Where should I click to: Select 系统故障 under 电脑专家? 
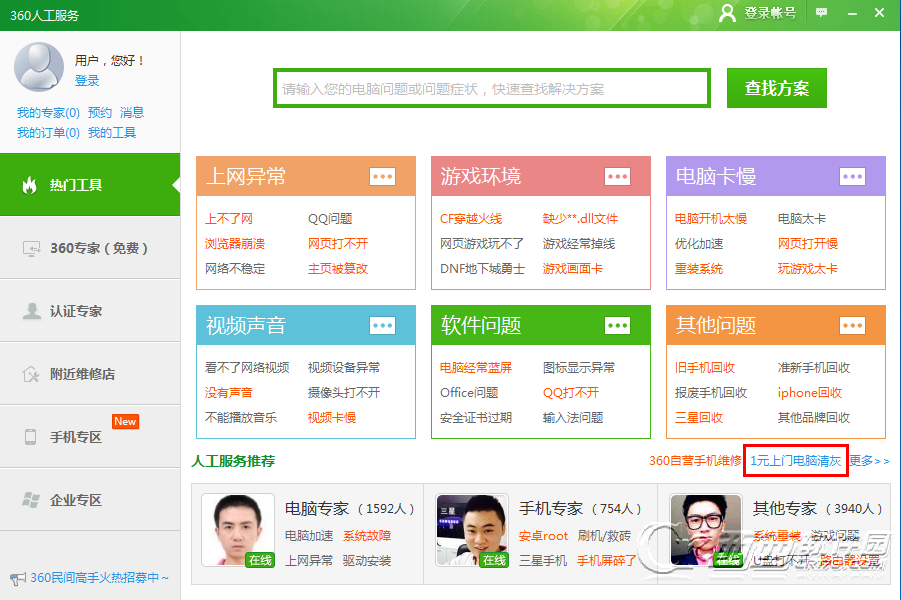[367, 536]
